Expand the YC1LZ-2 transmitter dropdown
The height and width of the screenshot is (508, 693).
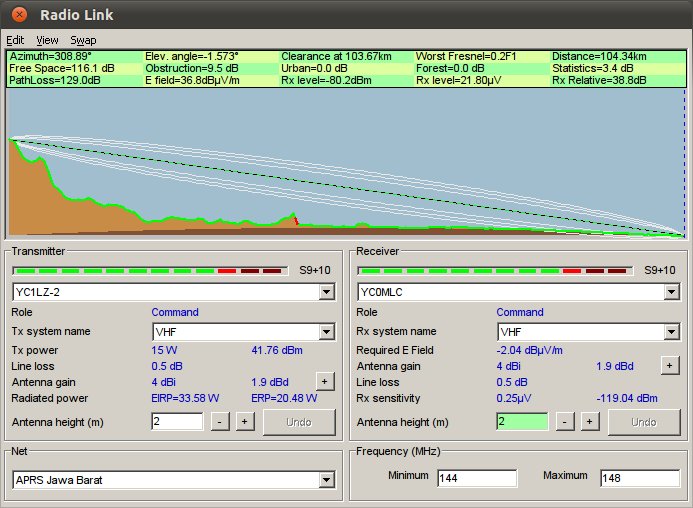[x=326, y=292]
